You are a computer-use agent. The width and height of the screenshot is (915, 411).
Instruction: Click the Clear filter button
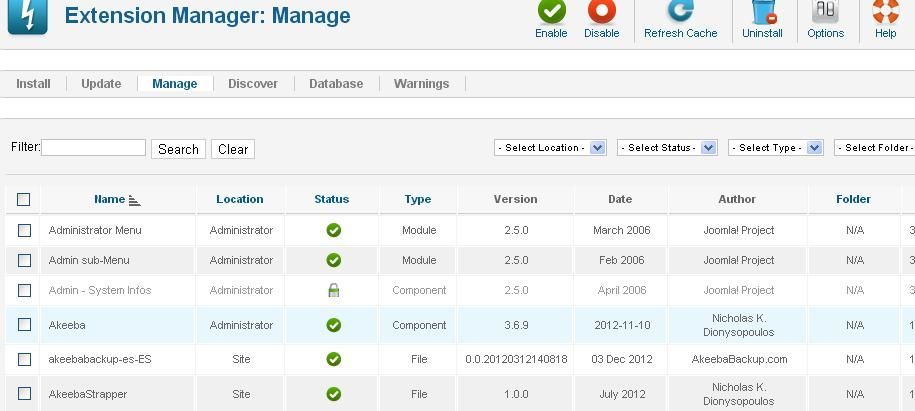click(x=233, y=149)
